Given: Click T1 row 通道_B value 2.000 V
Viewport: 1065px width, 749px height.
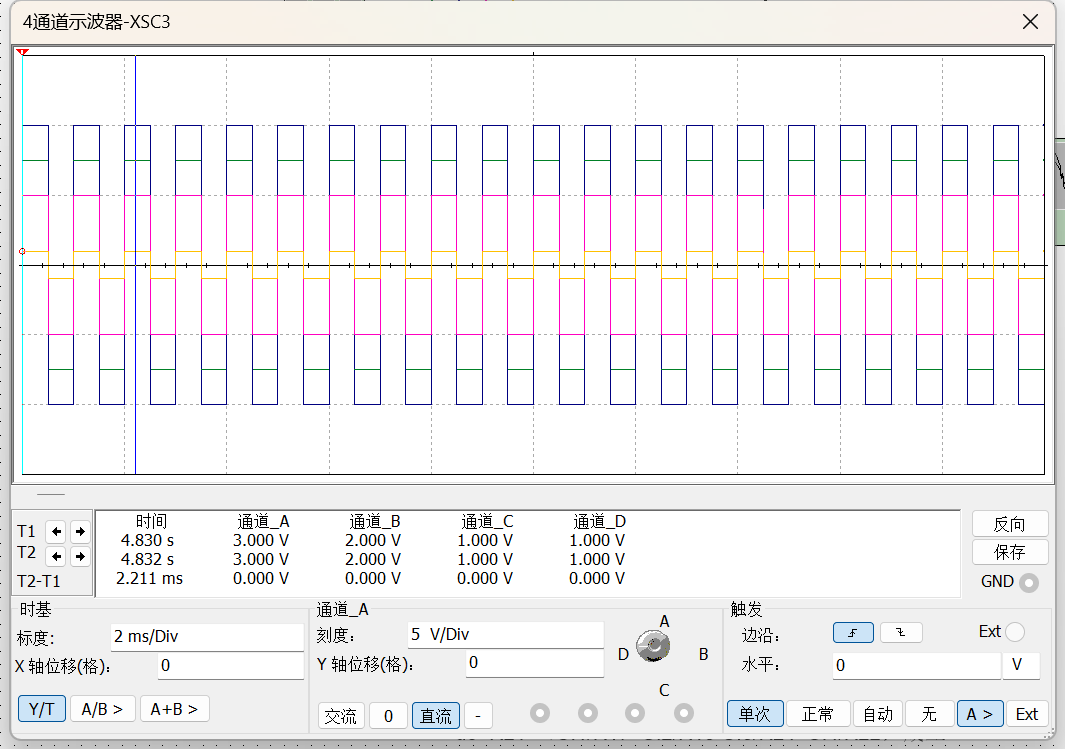Looking at the screenshot, I should coord(373,541).
